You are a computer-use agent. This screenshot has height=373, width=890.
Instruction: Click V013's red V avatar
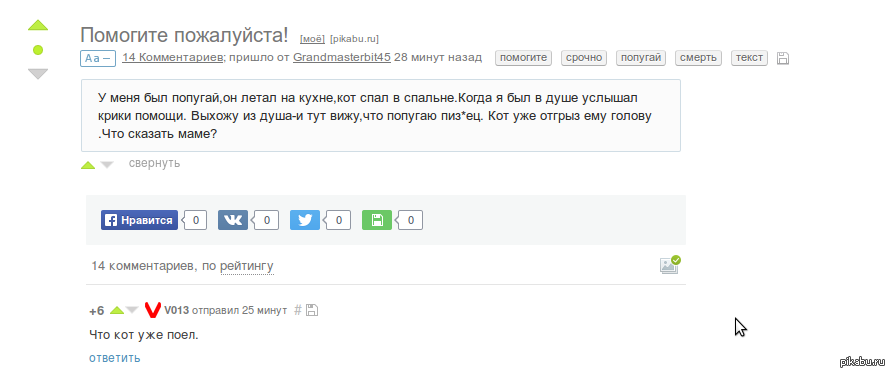pos(152,310)
